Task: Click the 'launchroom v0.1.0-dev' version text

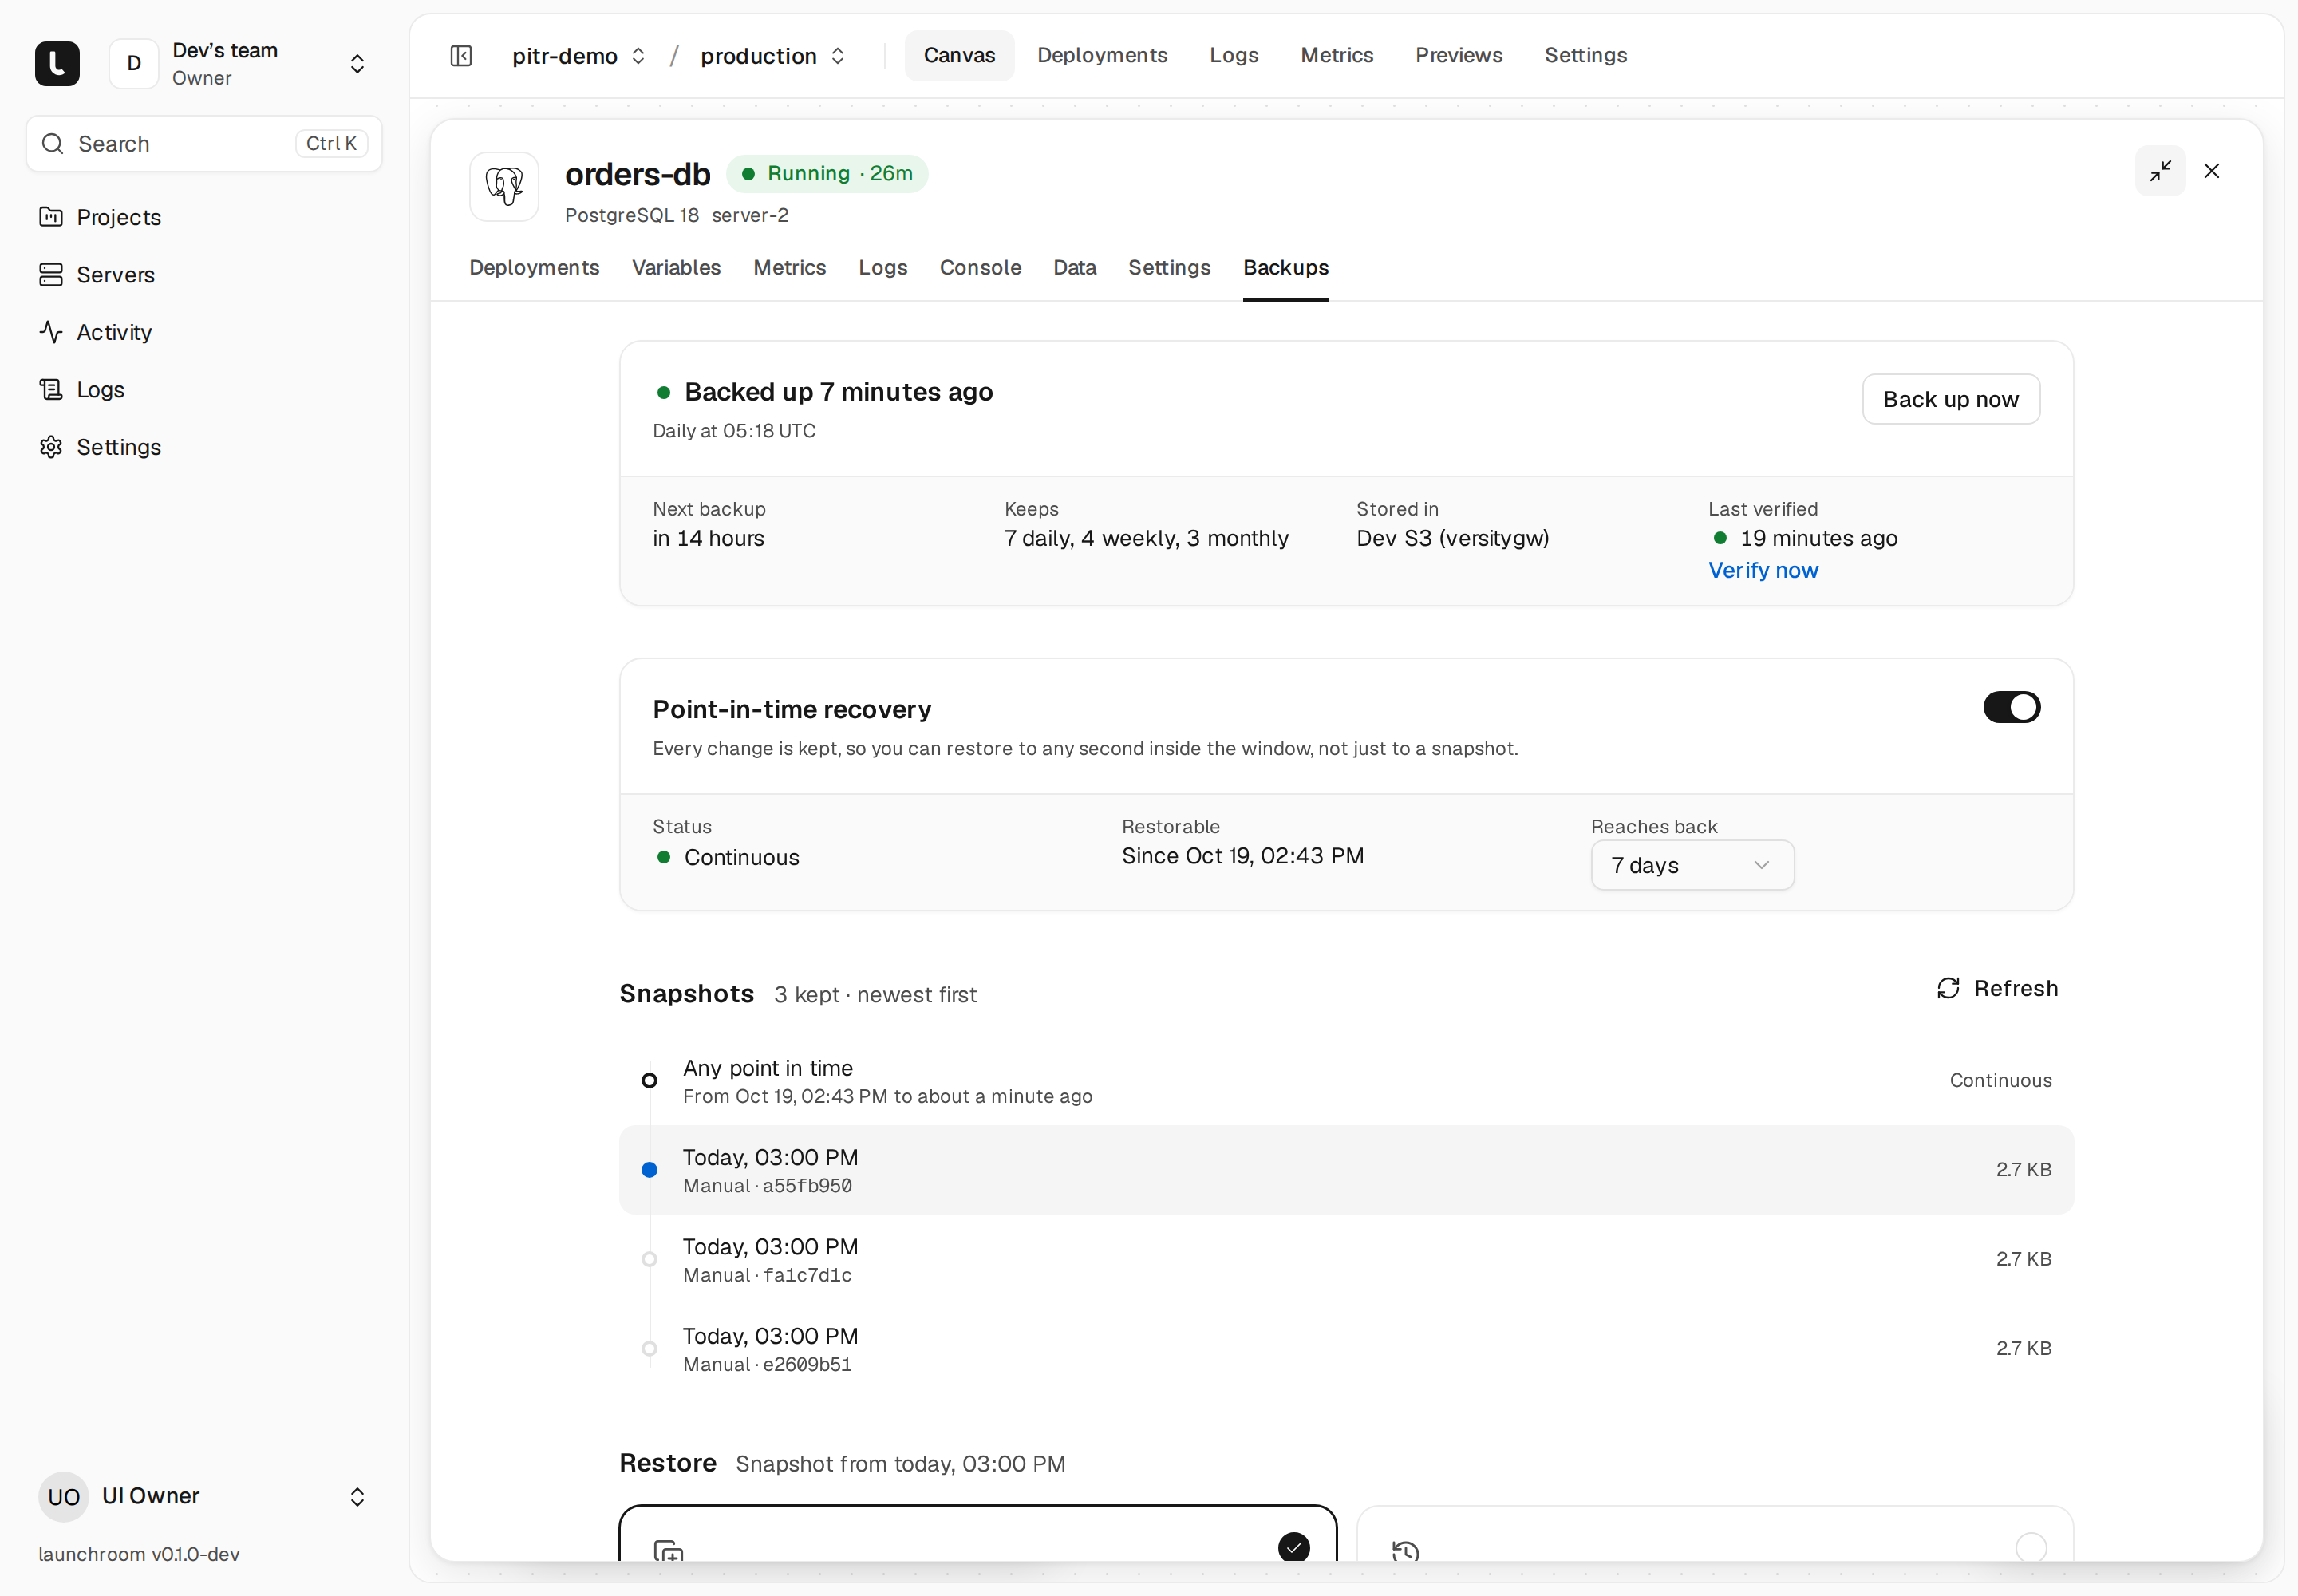Action: (139, 1554)
